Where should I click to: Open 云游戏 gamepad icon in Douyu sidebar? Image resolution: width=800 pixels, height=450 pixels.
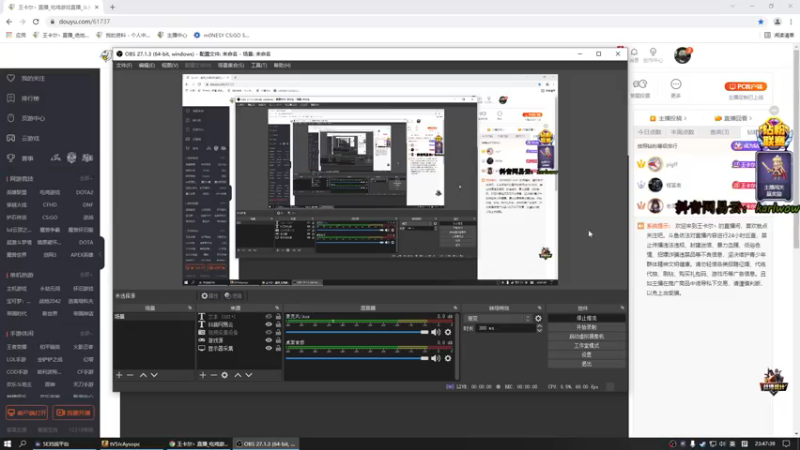click(x=11, y=138)
